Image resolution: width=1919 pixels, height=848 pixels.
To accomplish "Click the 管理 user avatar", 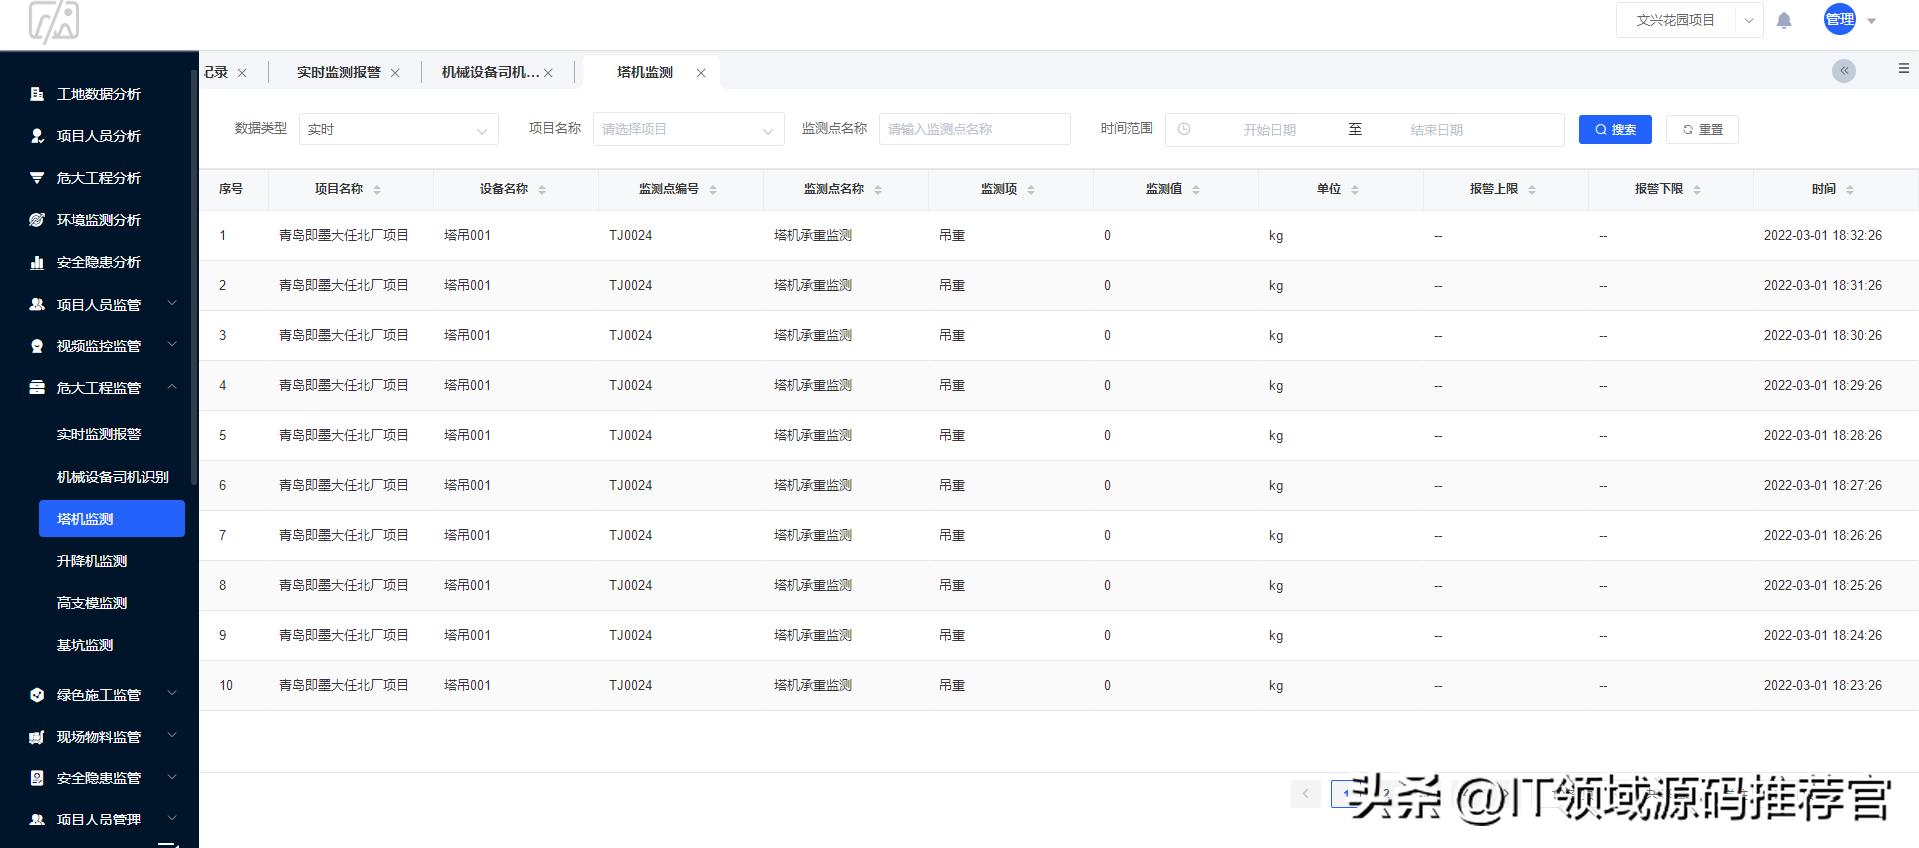I will [1840, 19].
